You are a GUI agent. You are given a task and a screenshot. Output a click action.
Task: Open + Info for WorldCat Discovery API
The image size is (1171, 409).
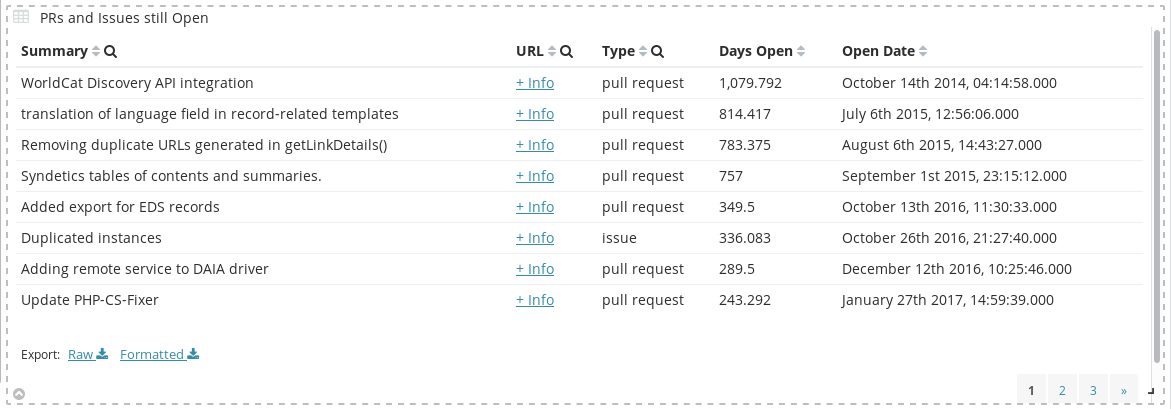click(535, 83)
